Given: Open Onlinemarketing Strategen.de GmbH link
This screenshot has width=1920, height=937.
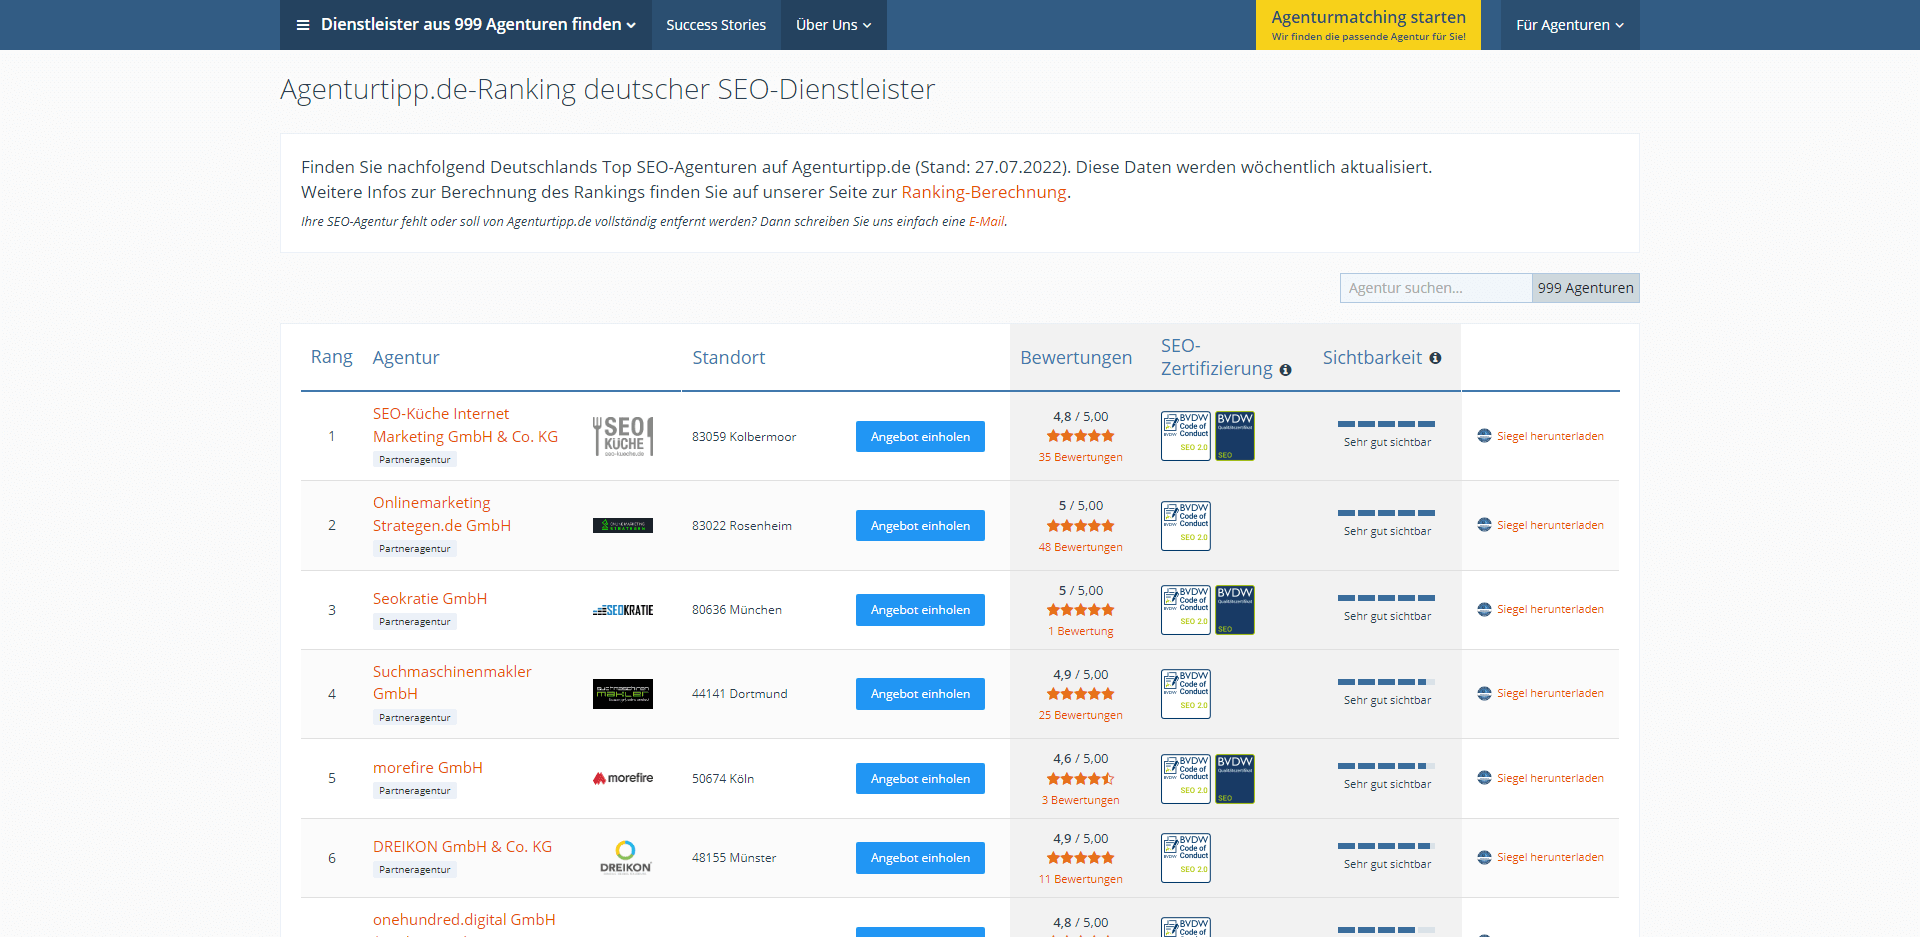Looking at the screenshot, I should 442,514.
